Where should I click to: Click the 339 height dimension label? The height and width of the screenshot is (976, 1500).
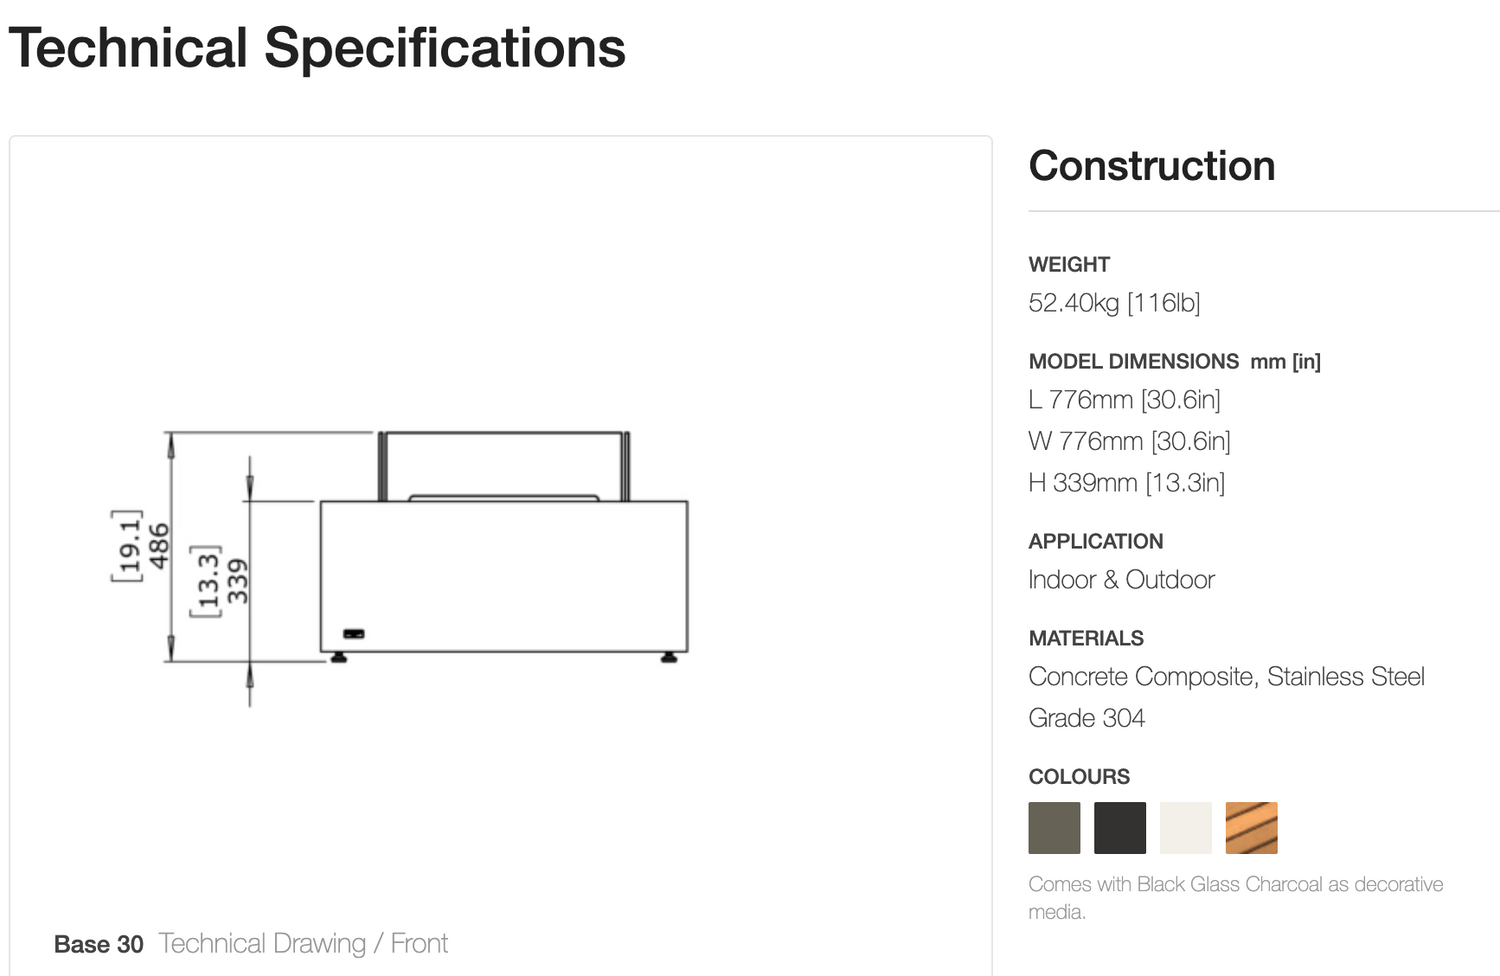(x=238, y=581)
